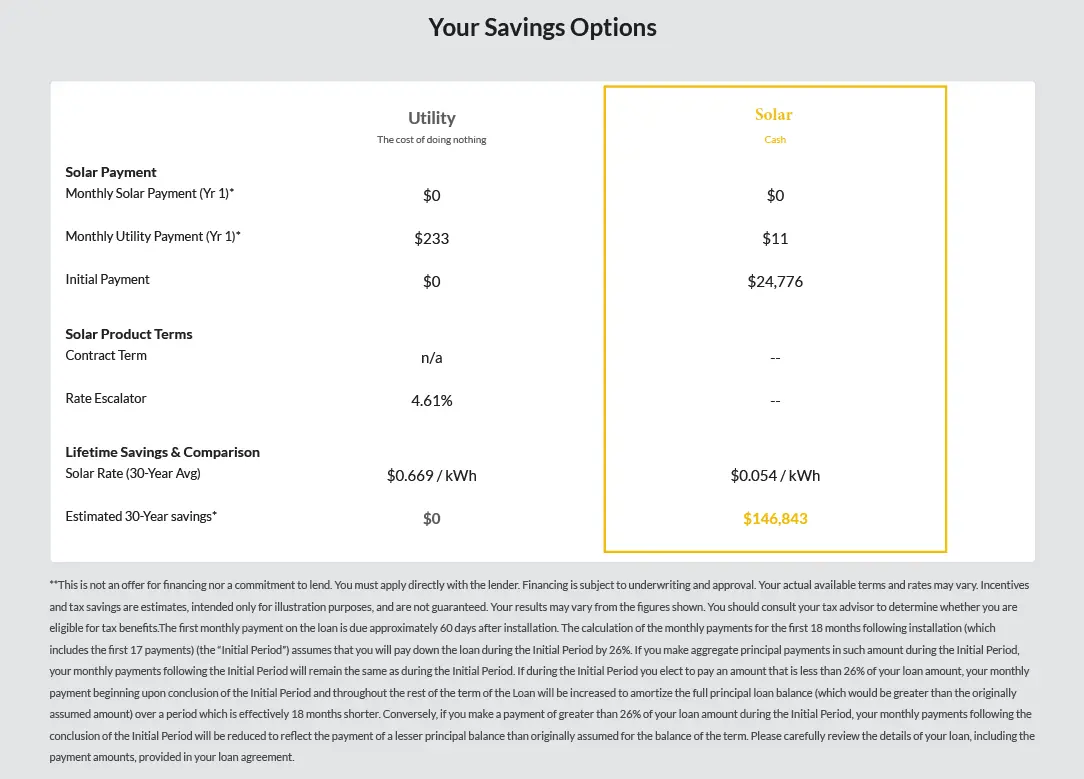The height and width of the screenshot is (779, 1084).
Task: Click the $0.669 / kWh utility rate
Action: click(431, 476)
